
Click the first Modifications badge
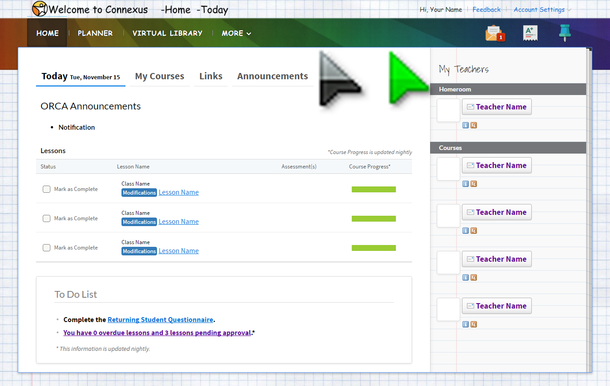[139, 193]
